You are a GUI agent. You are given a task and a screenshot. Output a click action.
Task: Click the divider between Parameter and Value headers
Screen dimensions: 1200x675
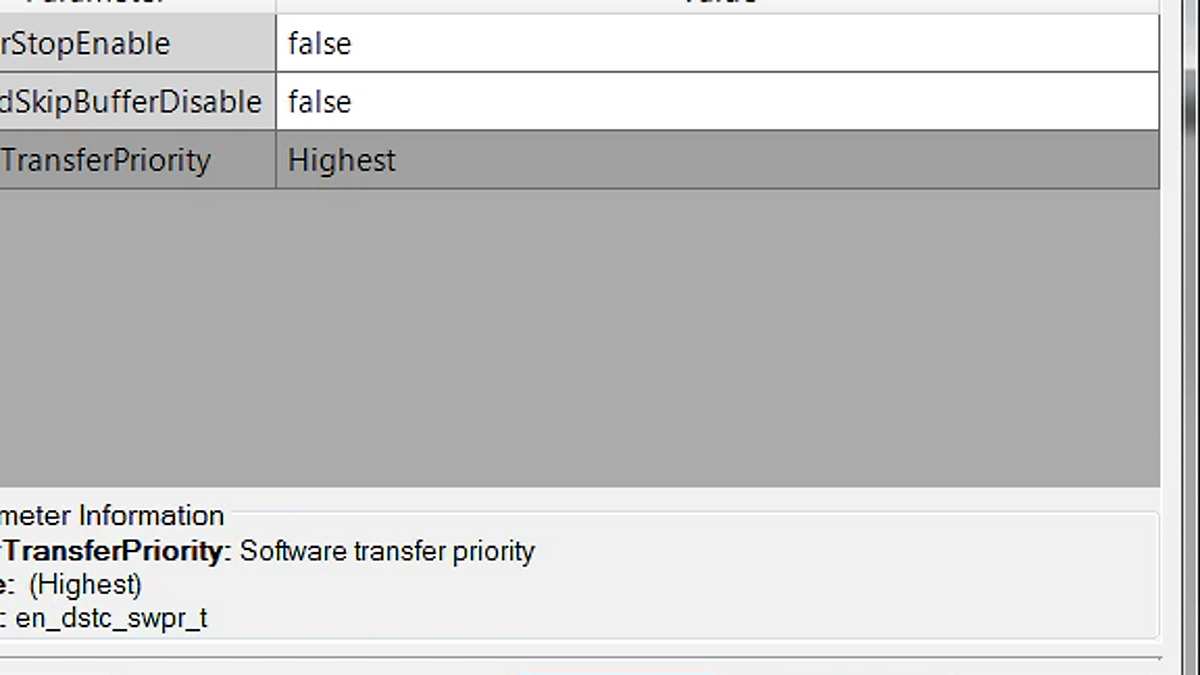pos(276,5)
